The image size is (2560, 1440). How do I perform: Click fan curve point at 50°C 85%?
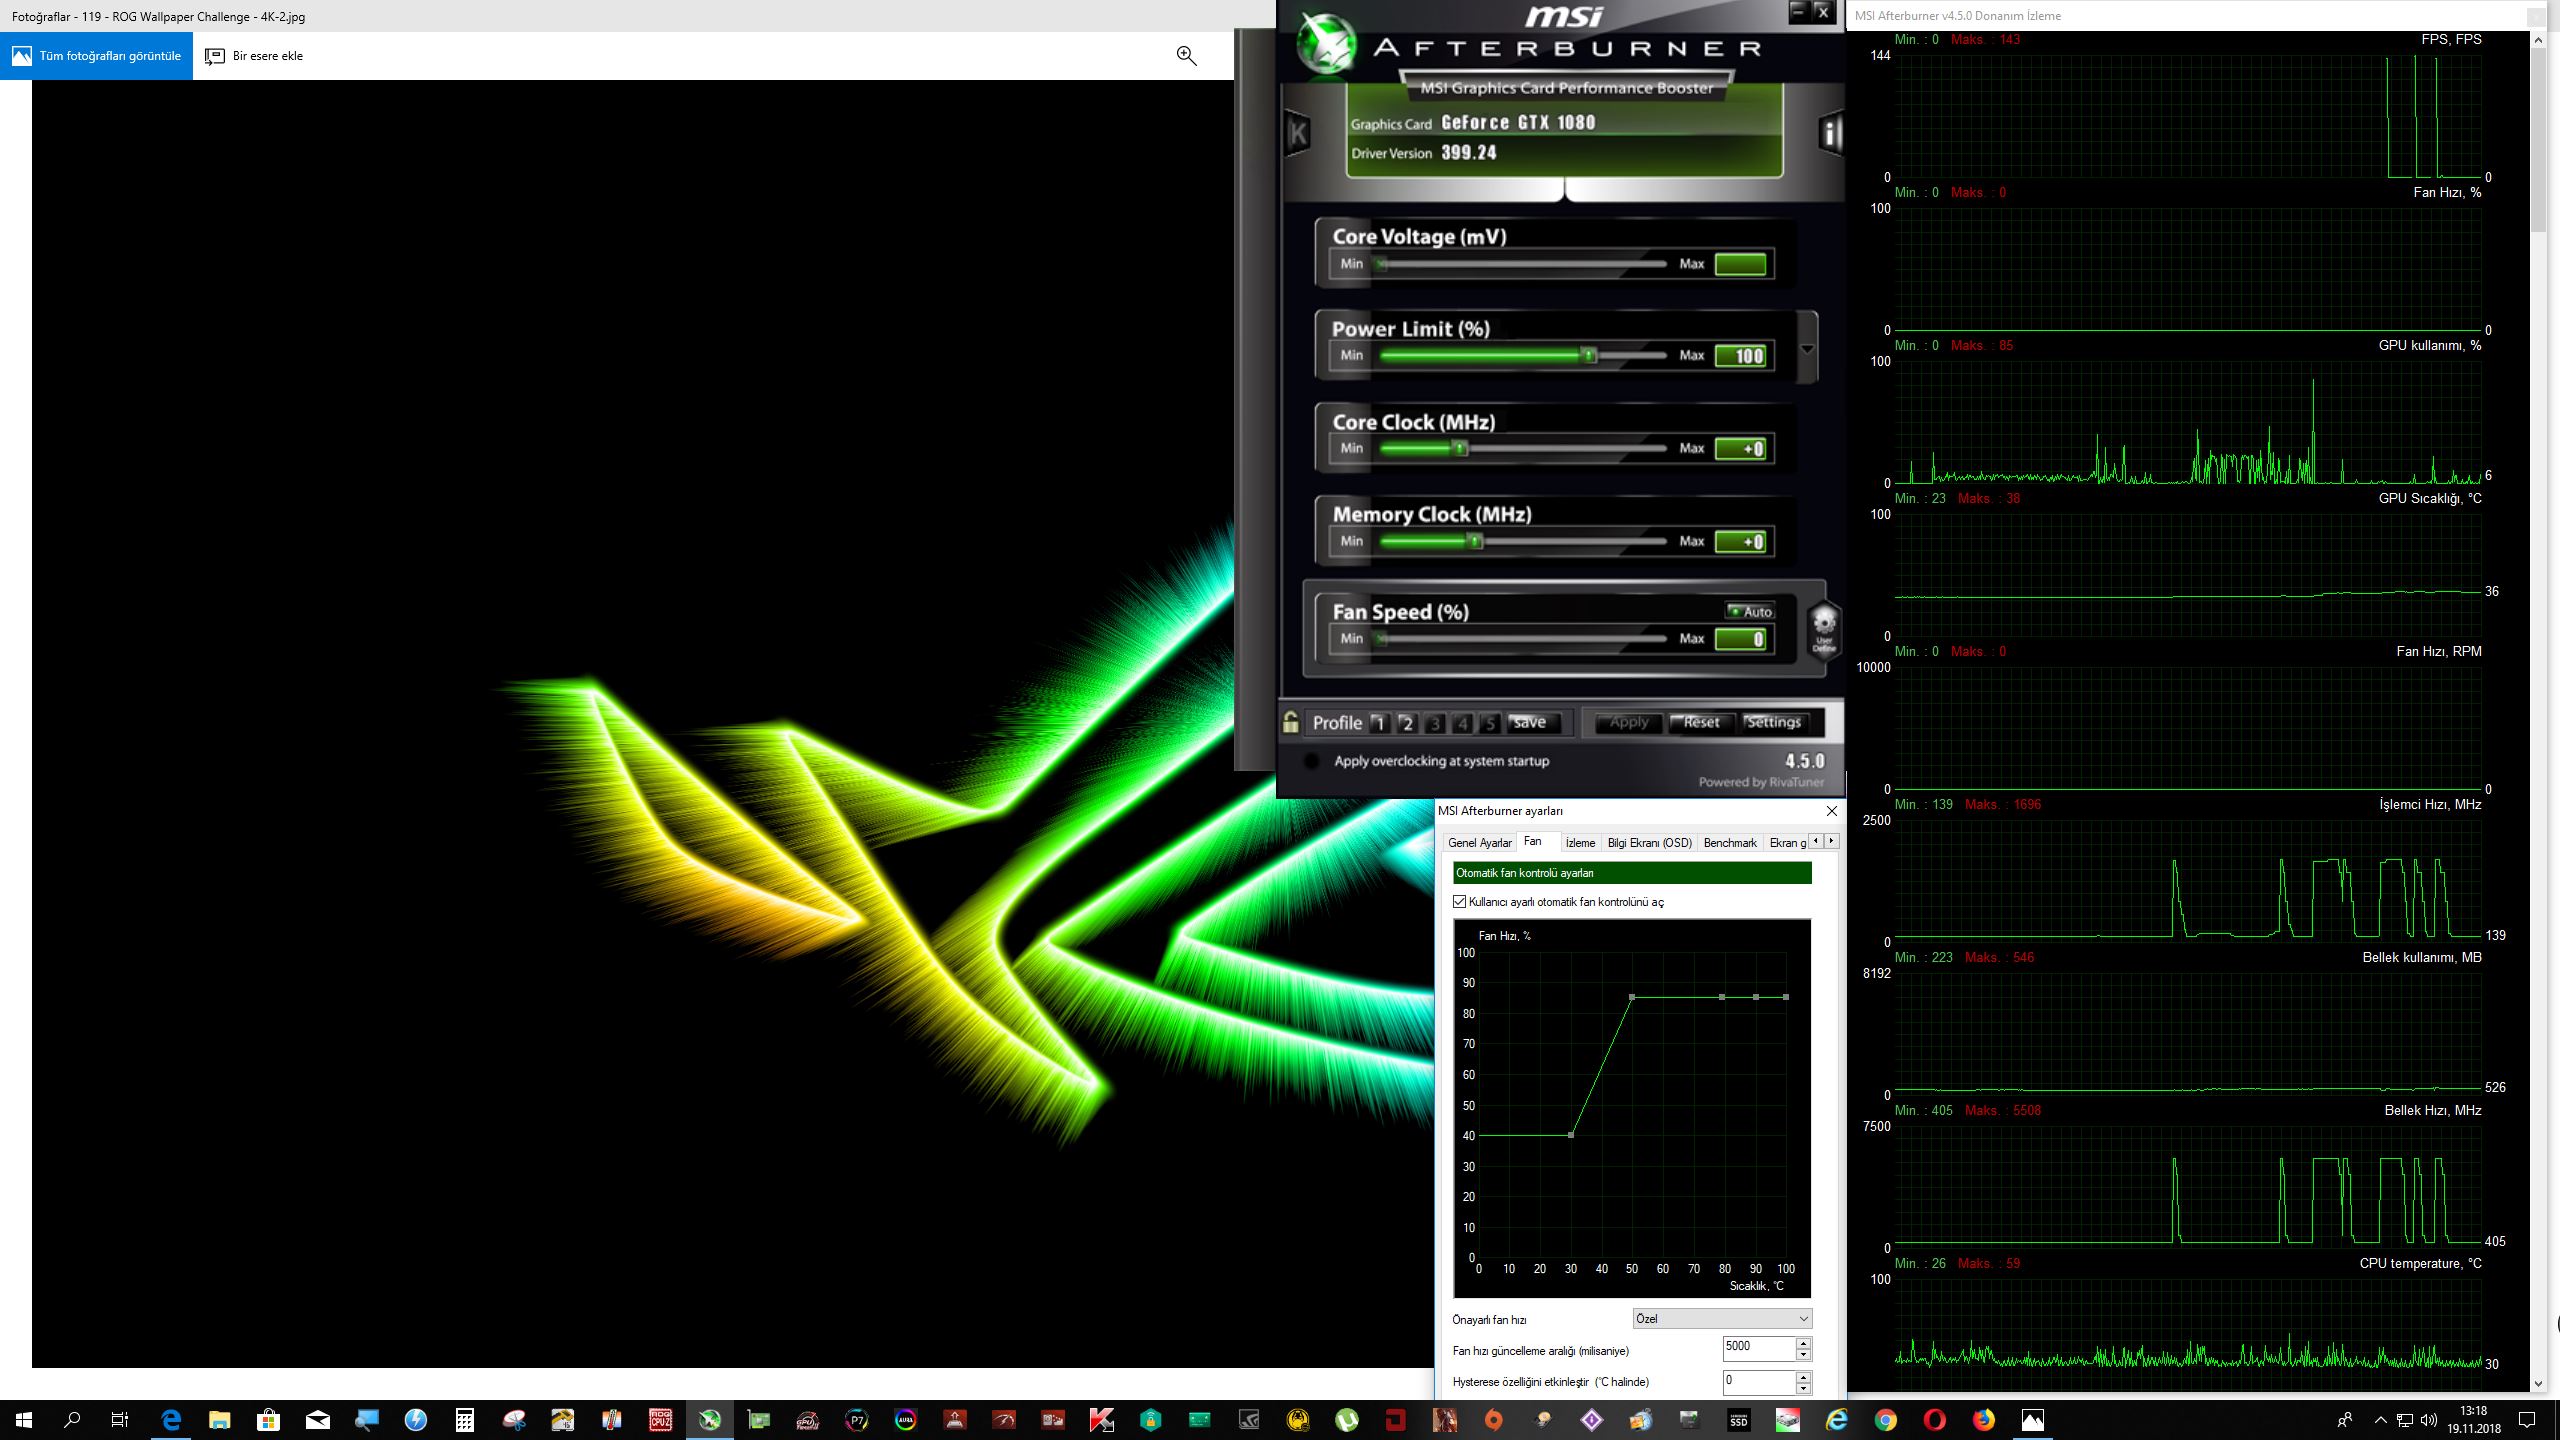coord(1632,997)
